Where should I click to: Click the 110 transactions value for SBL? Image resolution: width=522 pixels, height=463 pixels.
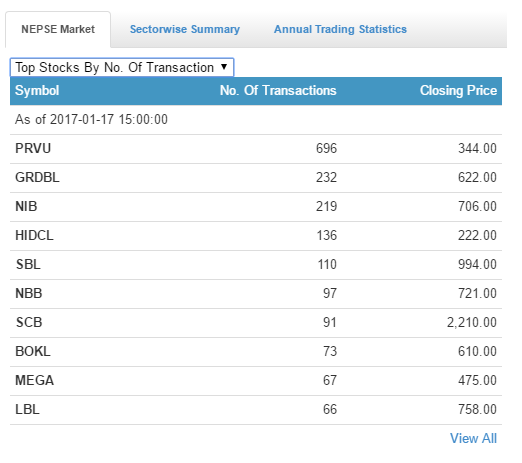pyautogui.click(x=327, y=265)
